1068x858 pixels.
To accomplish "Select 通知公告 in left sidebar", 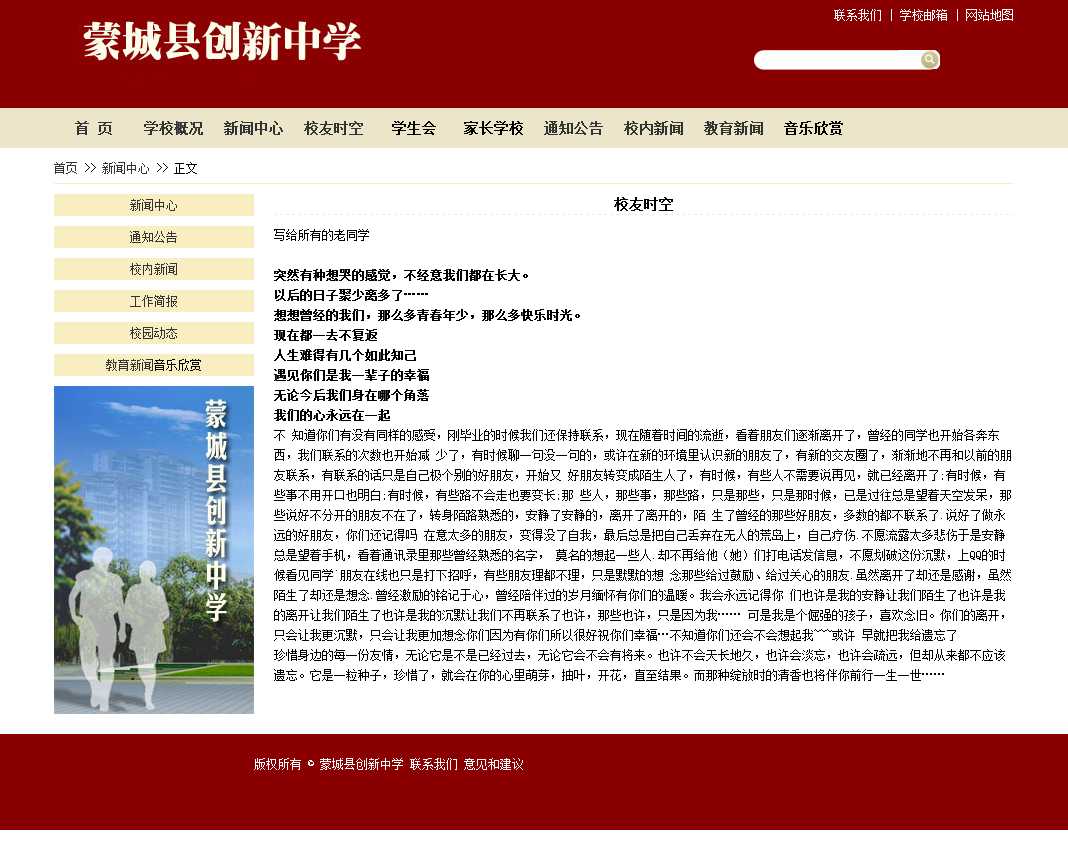I will point(153,238).
